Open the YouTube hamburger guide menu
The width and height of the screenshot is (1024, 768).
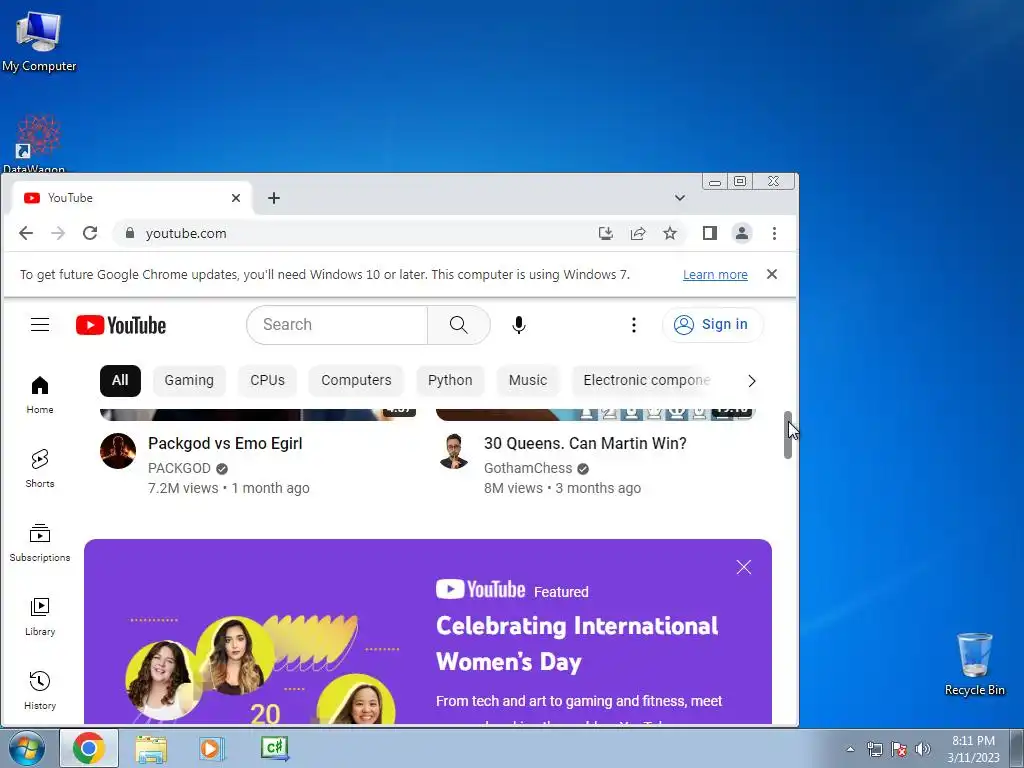tap(40, 325)
